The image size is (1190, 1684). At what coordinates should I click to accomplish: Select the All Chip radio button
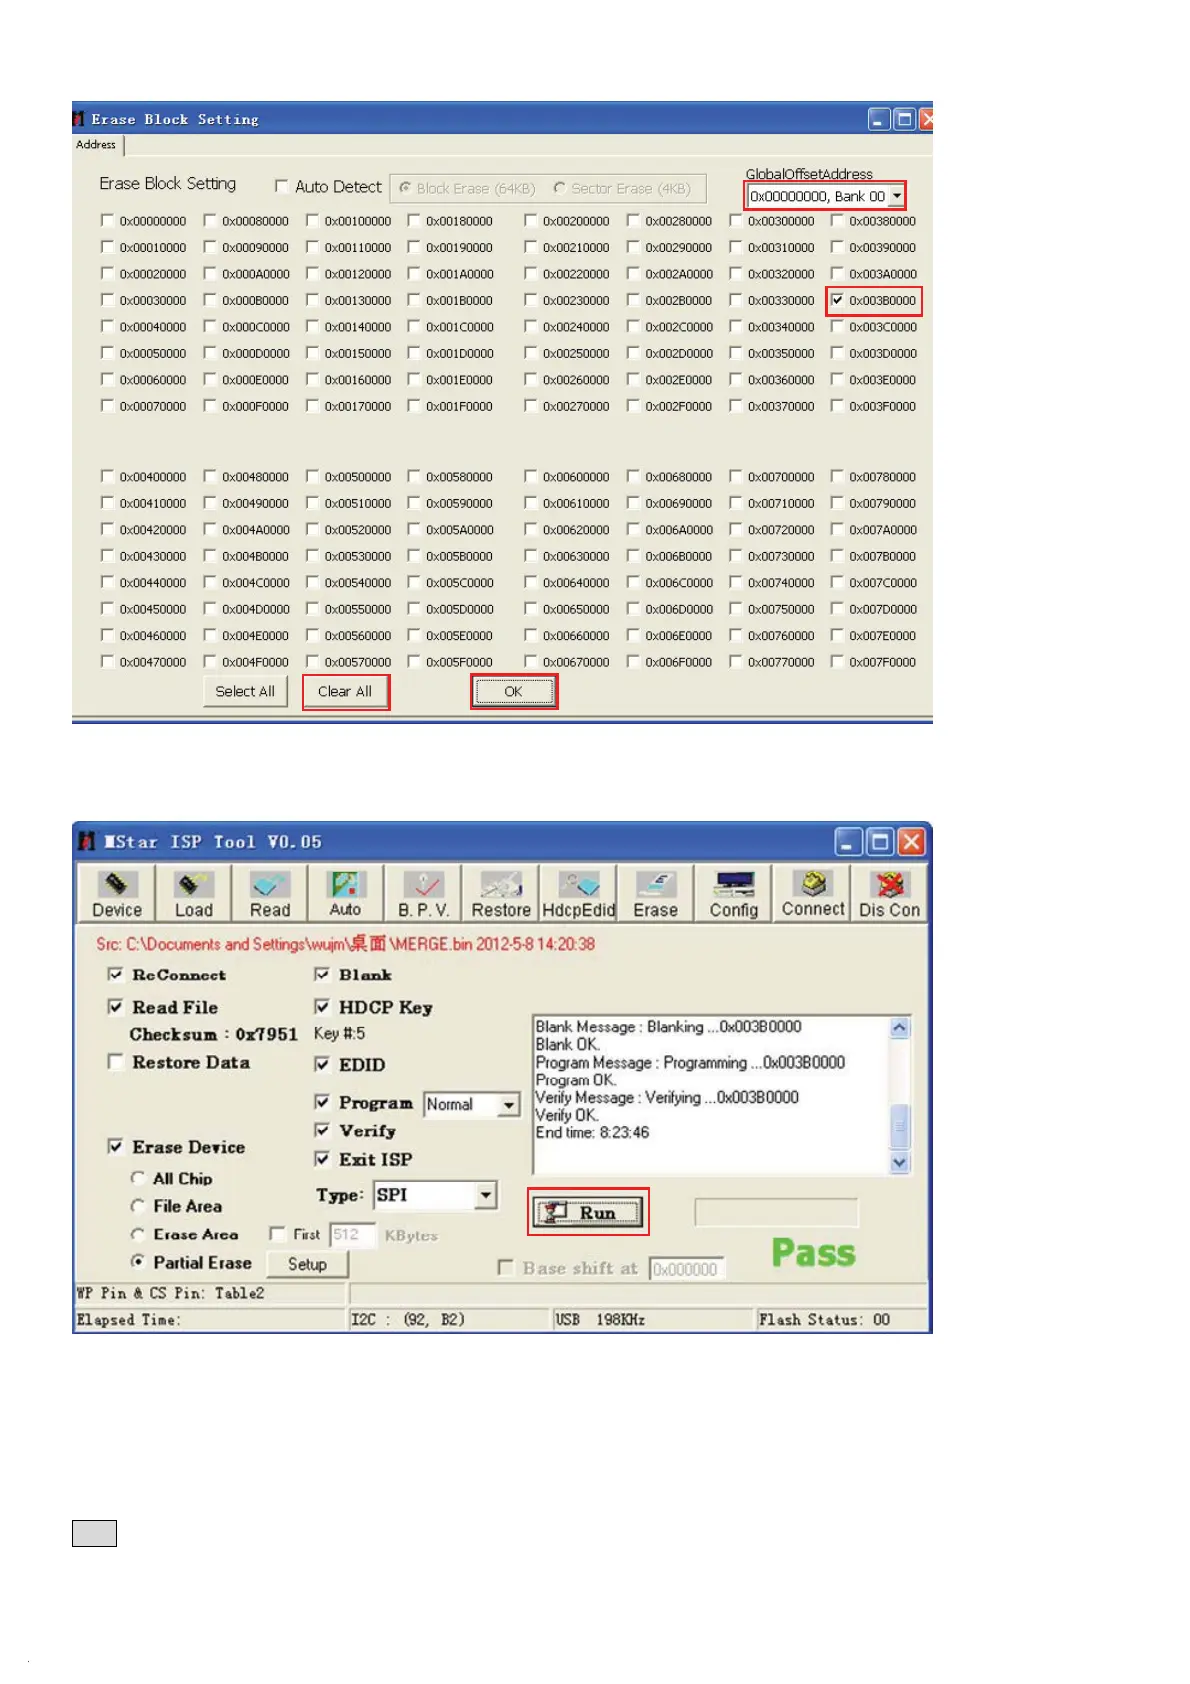point(138,1178)
